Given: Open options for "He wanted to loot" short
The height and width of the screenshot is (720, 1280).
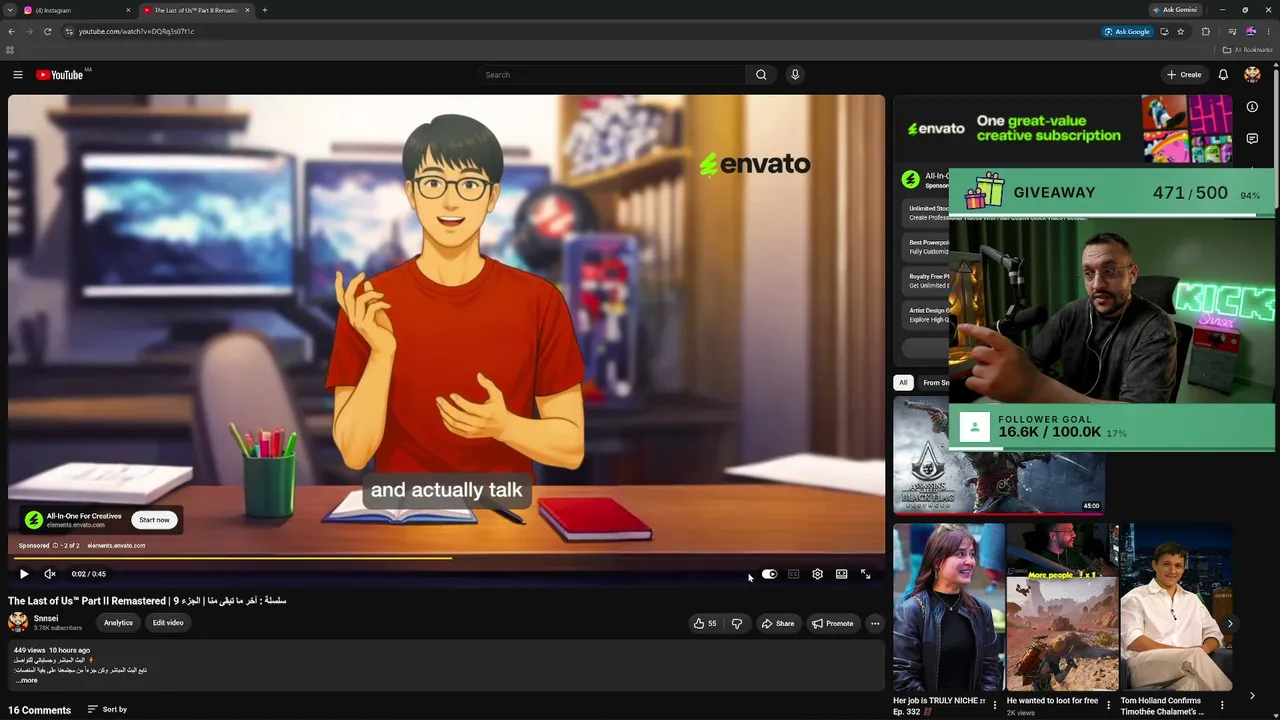Looking at the screenshot, I should click(x=1108, y=706).
